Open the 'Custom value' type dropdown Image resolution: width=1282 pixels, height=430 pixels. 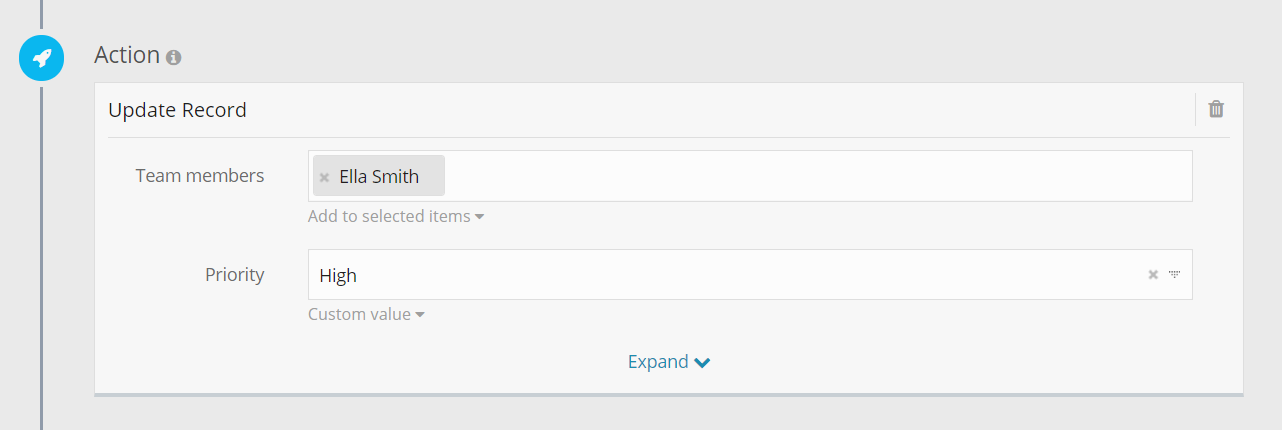coord(360,314)
